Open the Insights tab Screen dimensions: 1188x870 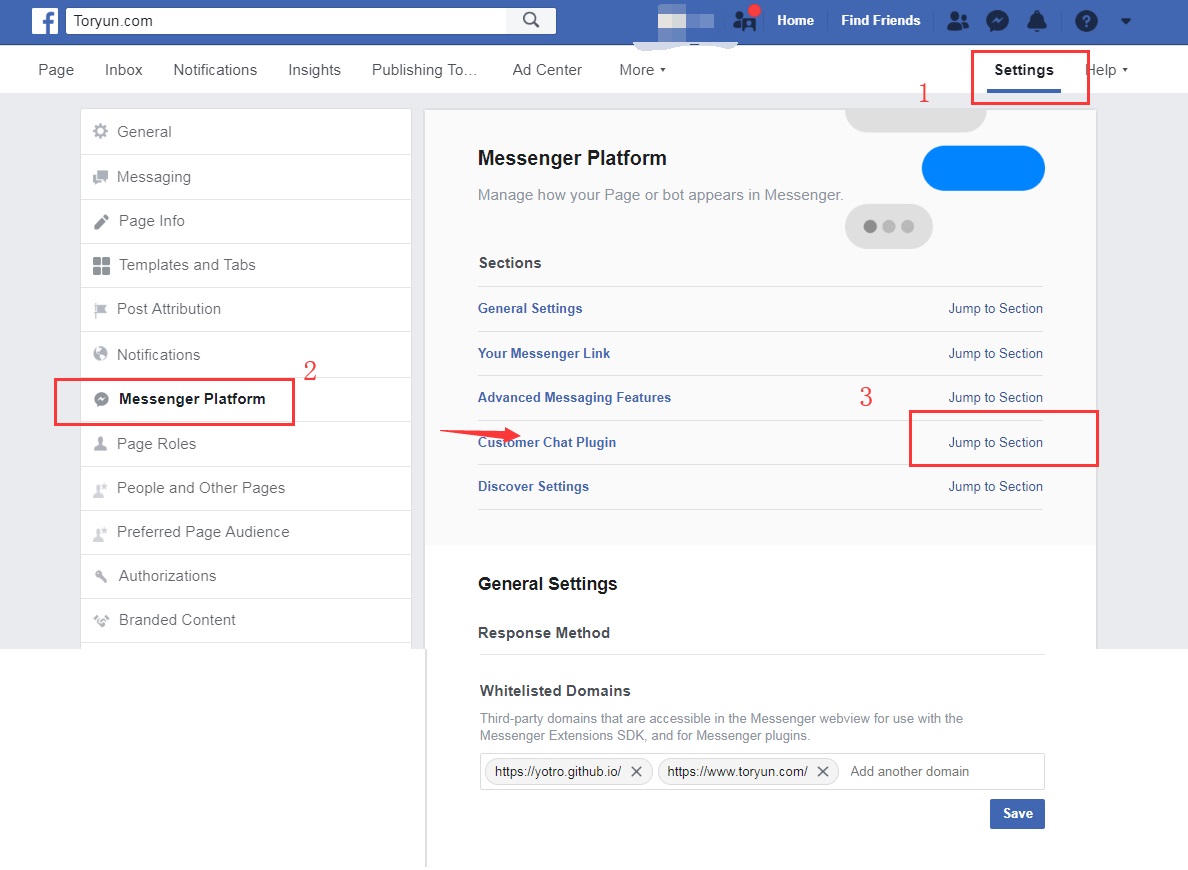[314, 70]
